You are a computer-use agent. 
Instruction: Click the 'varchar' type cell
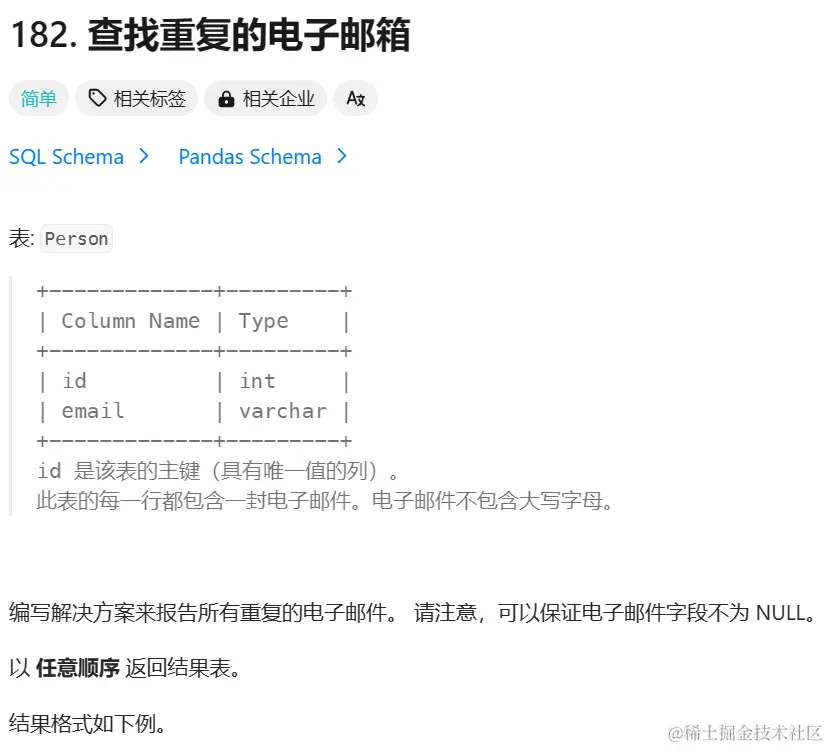(283, 411)
